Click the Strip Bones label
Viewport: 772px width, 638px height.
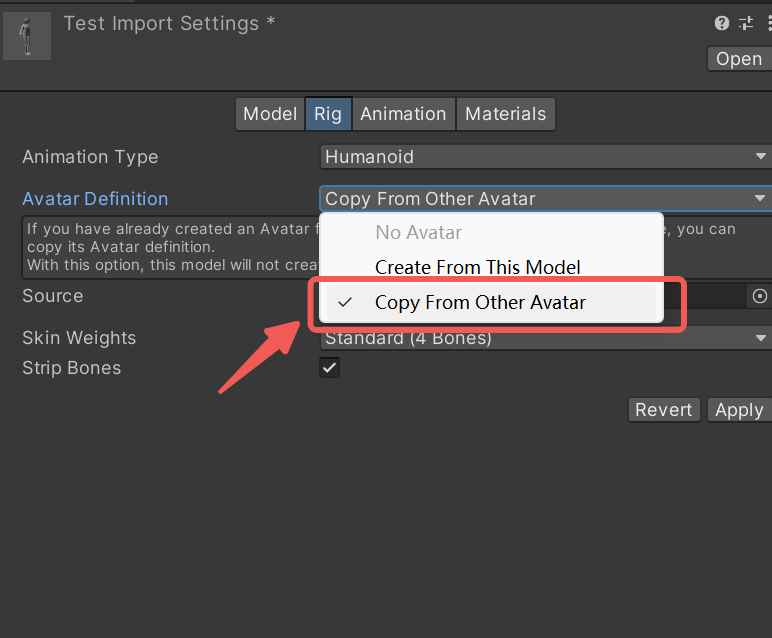[71, 368]
